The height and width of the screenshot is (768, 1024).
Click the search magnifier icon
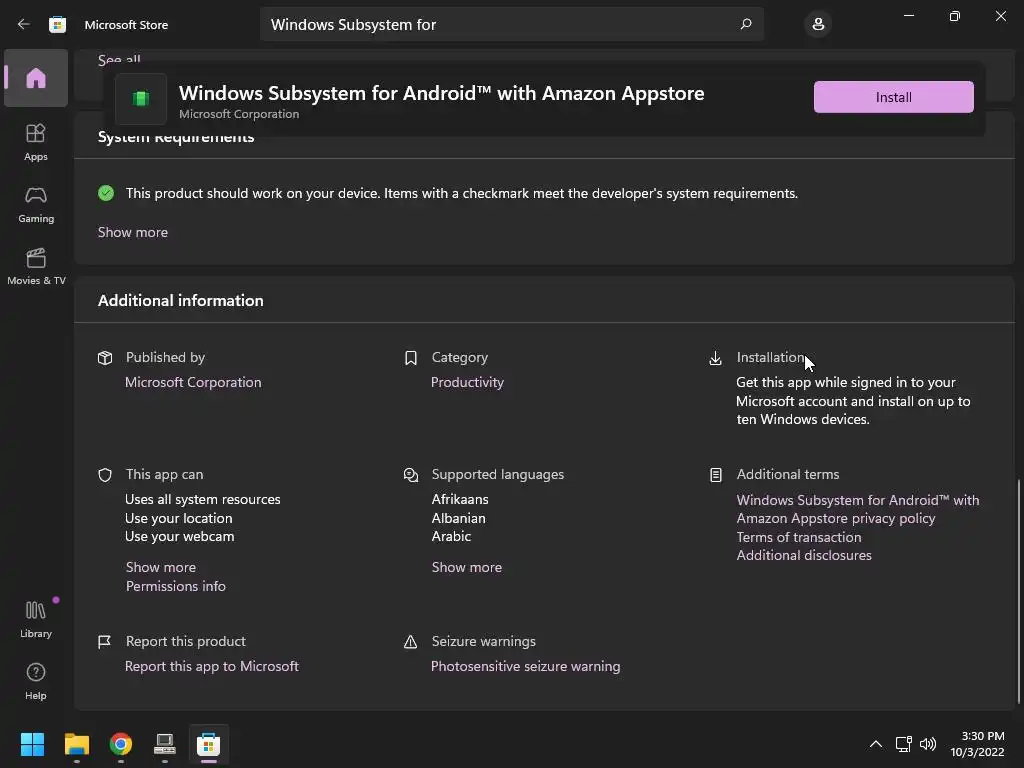click(746, 24)
